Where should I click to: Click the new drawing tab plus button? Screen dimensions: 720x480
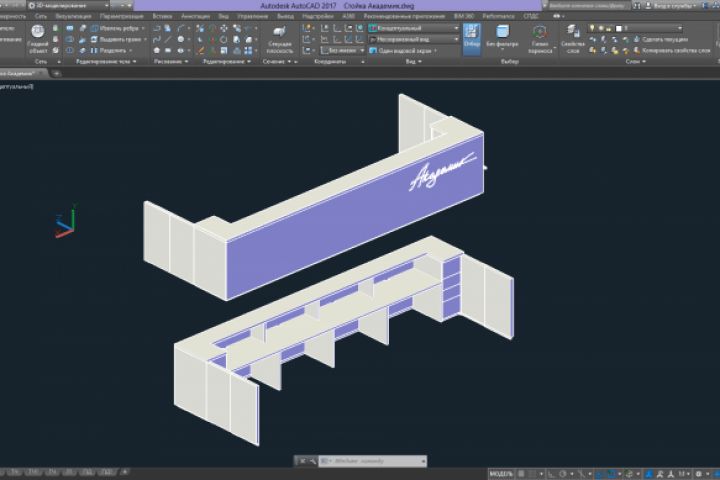[x=56, y=73]
